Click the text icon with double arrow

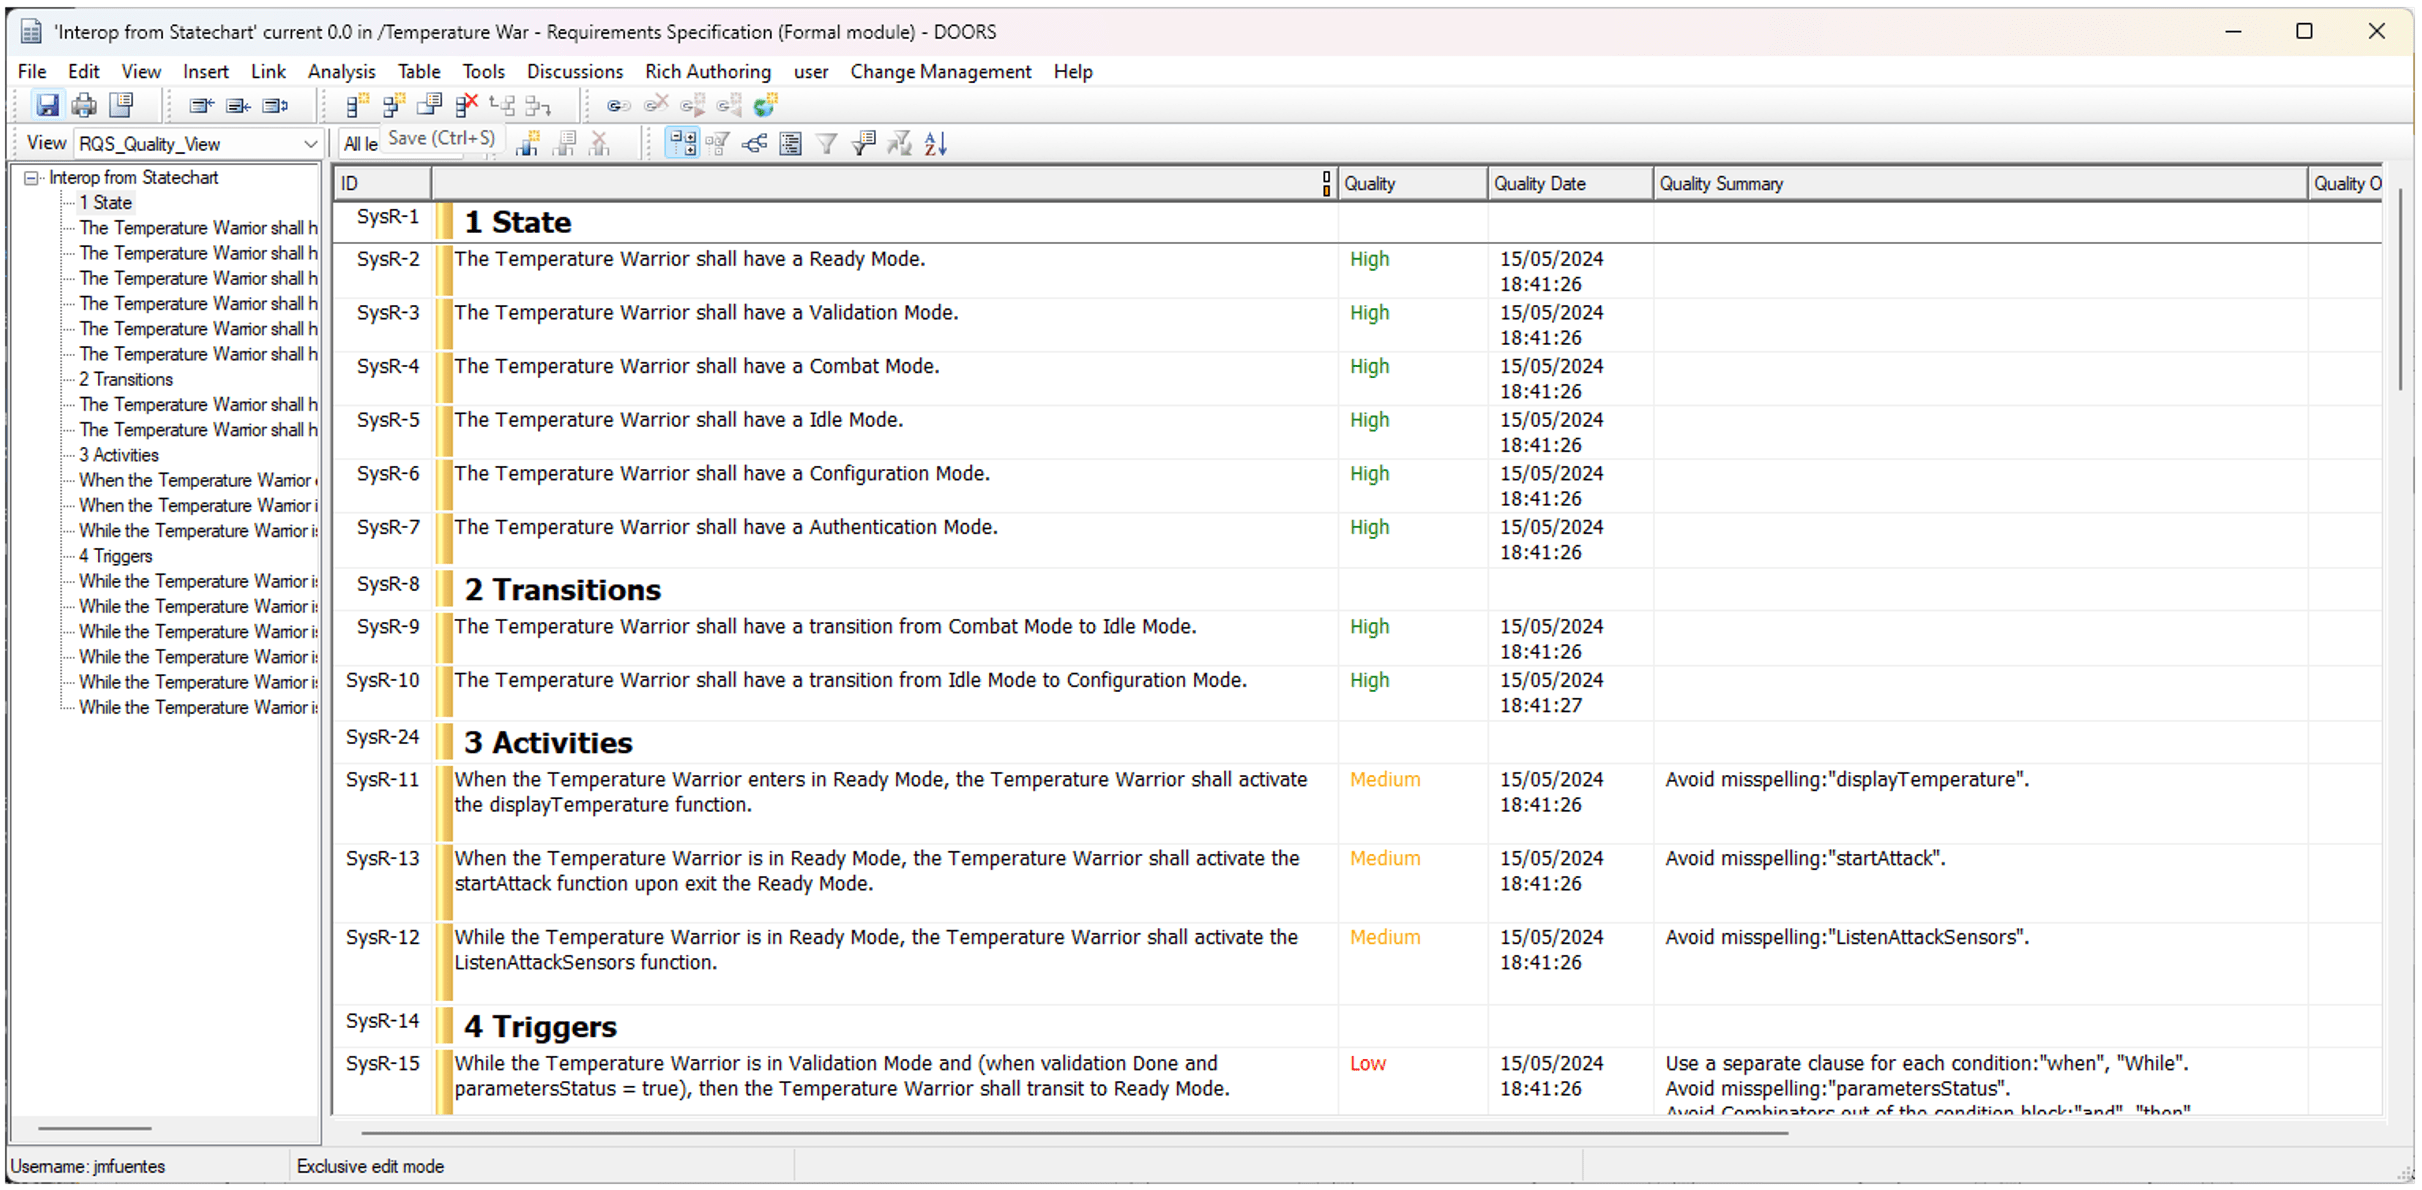275,105
